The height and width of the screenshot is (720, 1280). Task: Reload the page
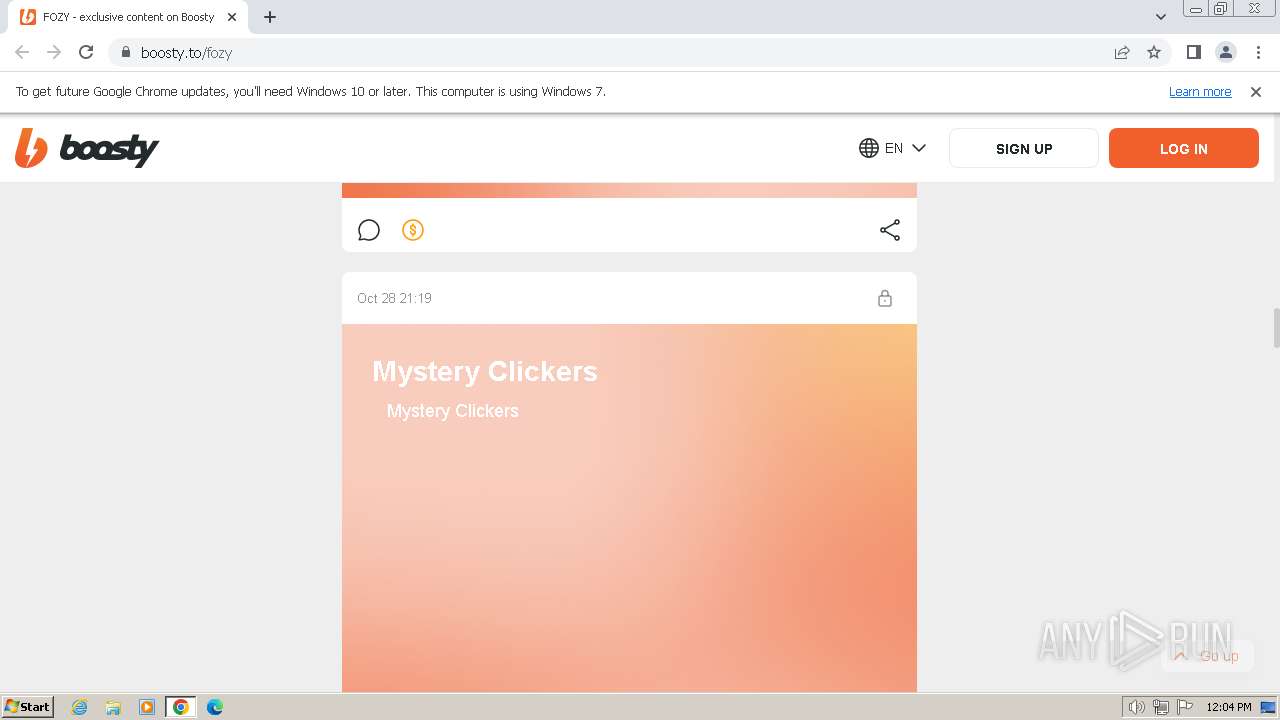tap(86, 52)
